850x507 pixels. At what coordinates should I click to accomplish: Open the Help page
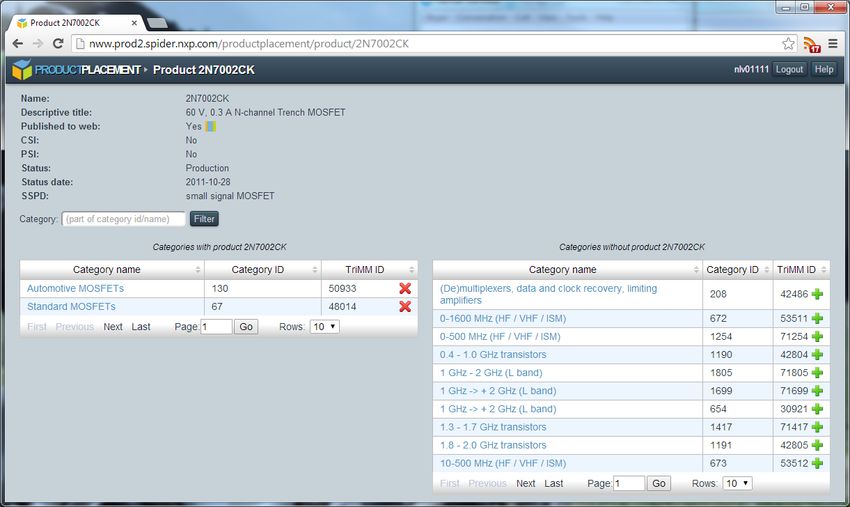click(823, 69)
